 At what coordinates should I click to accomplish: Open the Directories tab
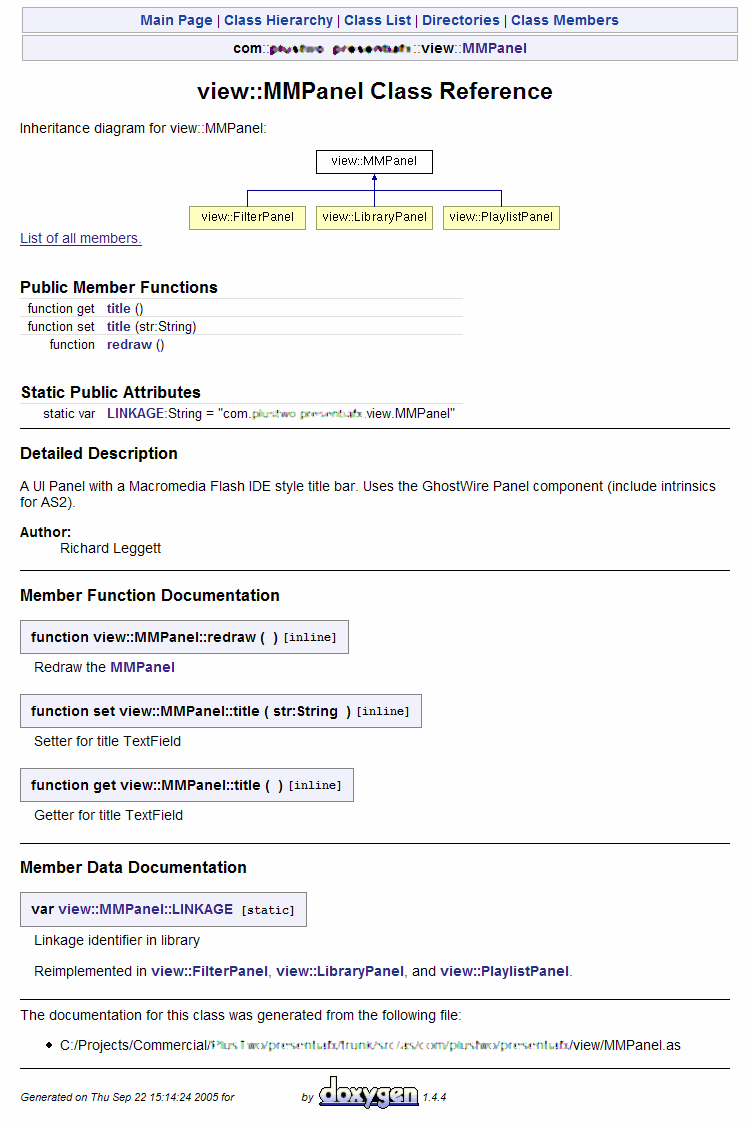pos(460,20)
